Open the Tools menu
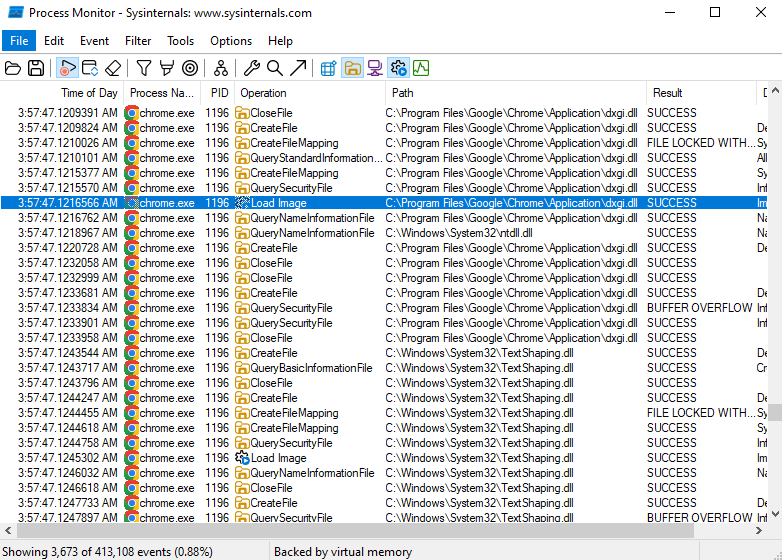Image resolution: width=782 pixels, height=560 pixels. [181, 41]
